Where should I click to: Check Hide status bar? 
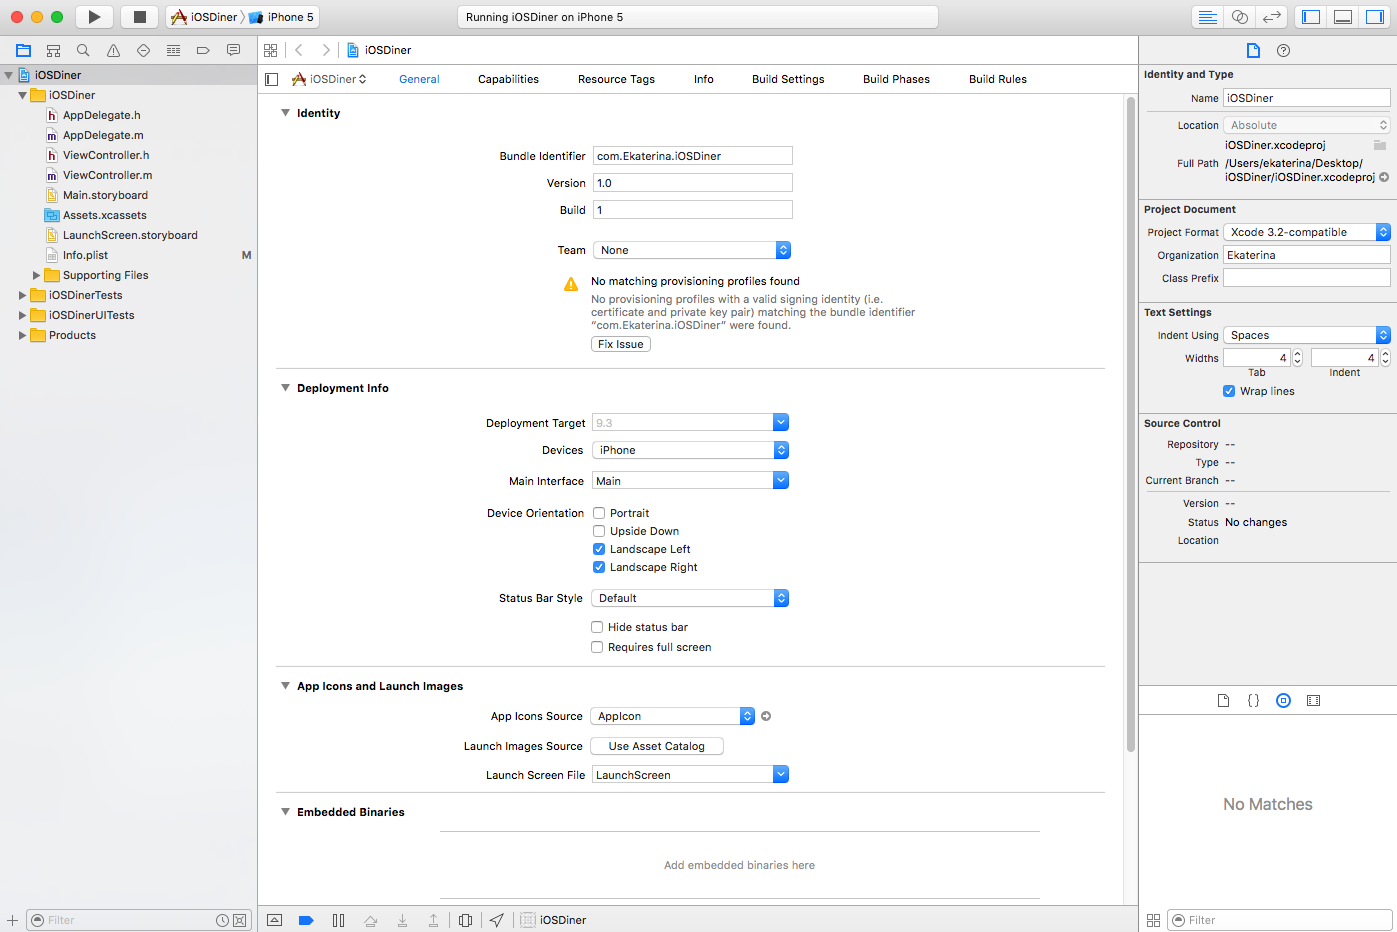(597, 627)
